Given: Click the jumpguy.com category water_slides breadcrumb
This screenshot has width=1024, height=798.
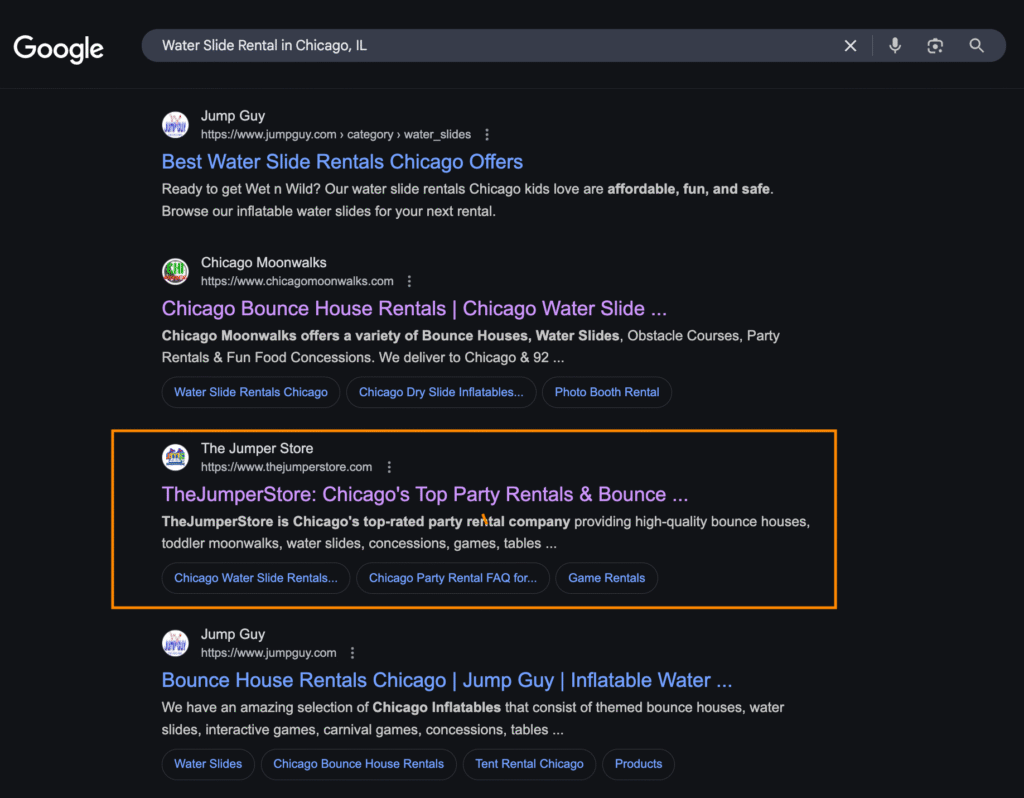Looking at the screenshot, I should pos(336,135).
